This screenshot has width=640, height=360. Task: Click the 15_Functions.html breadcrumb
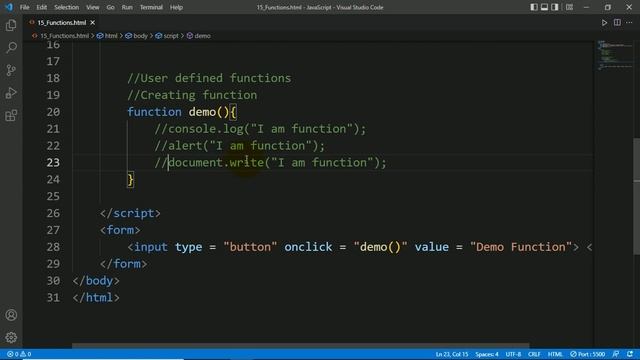click(x=64, y=36)
